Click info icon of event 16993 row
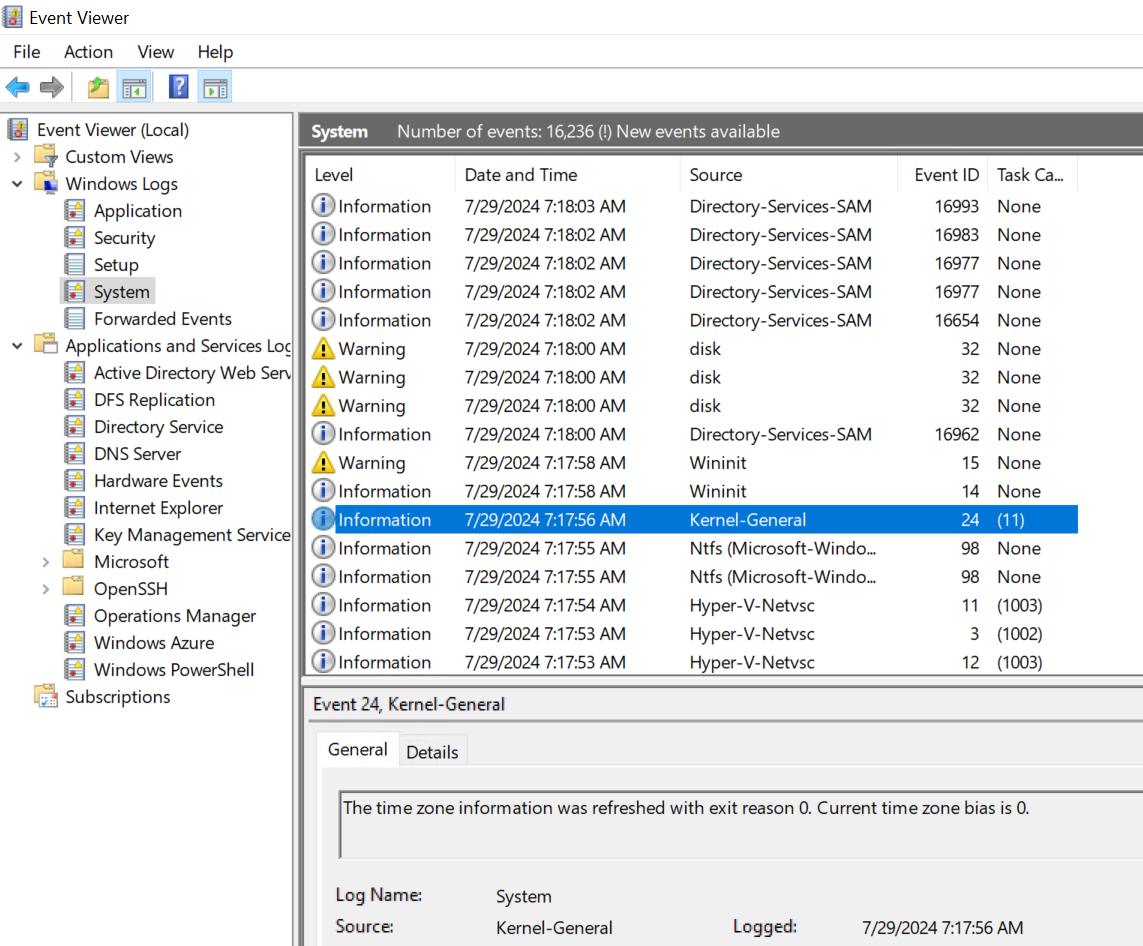This screenshot has height=946, width=1143. click(x=323, y=206)
